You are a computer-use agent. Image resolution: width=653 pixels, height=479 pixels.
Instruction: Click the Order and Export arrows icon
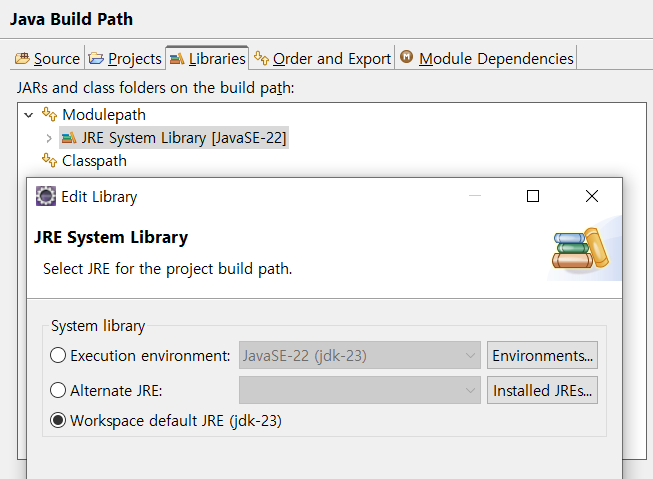click(x=261, y=58)
